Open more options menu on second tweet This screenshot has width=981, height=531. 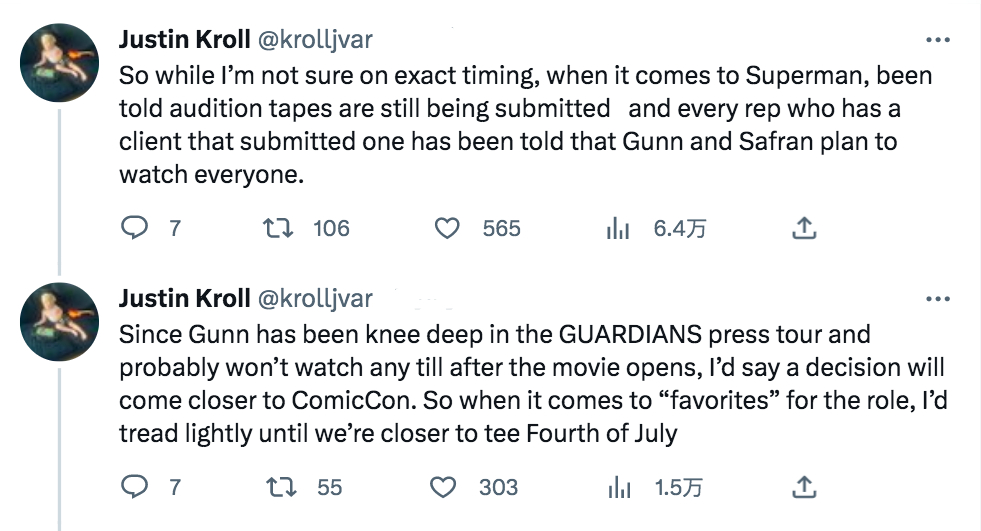tap(937, 299)
